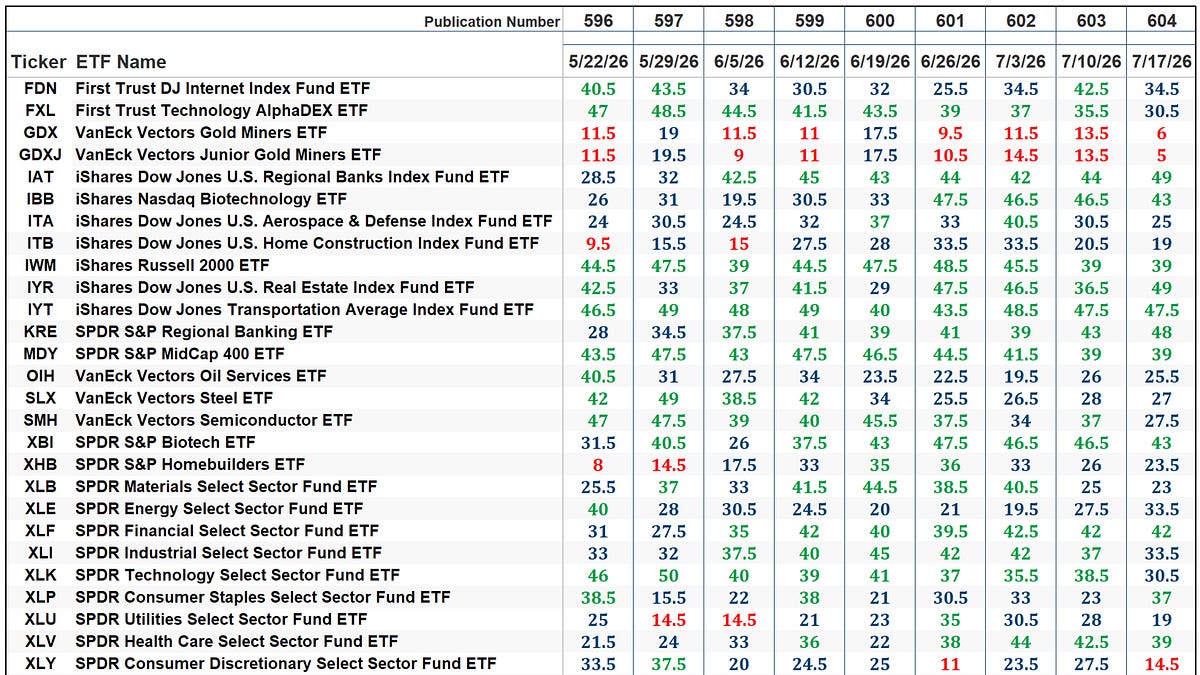Image resolution: width=1200 pixels, height=675 pixels.
Task: Click XHB value 8 under 5/22/26
Action: pos(598,465)
